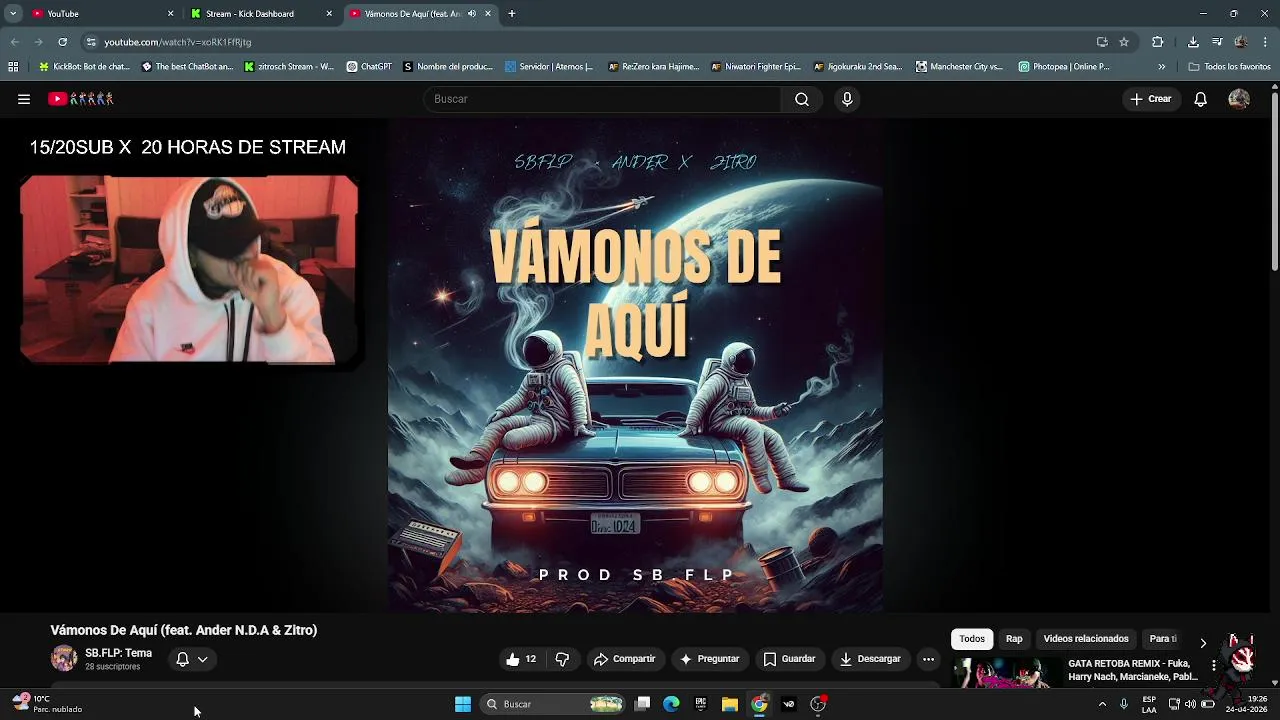Open Epic Games Launcher from taskbar
Viewport: 1280px width, 720px height.
click(x=701, y=704)
